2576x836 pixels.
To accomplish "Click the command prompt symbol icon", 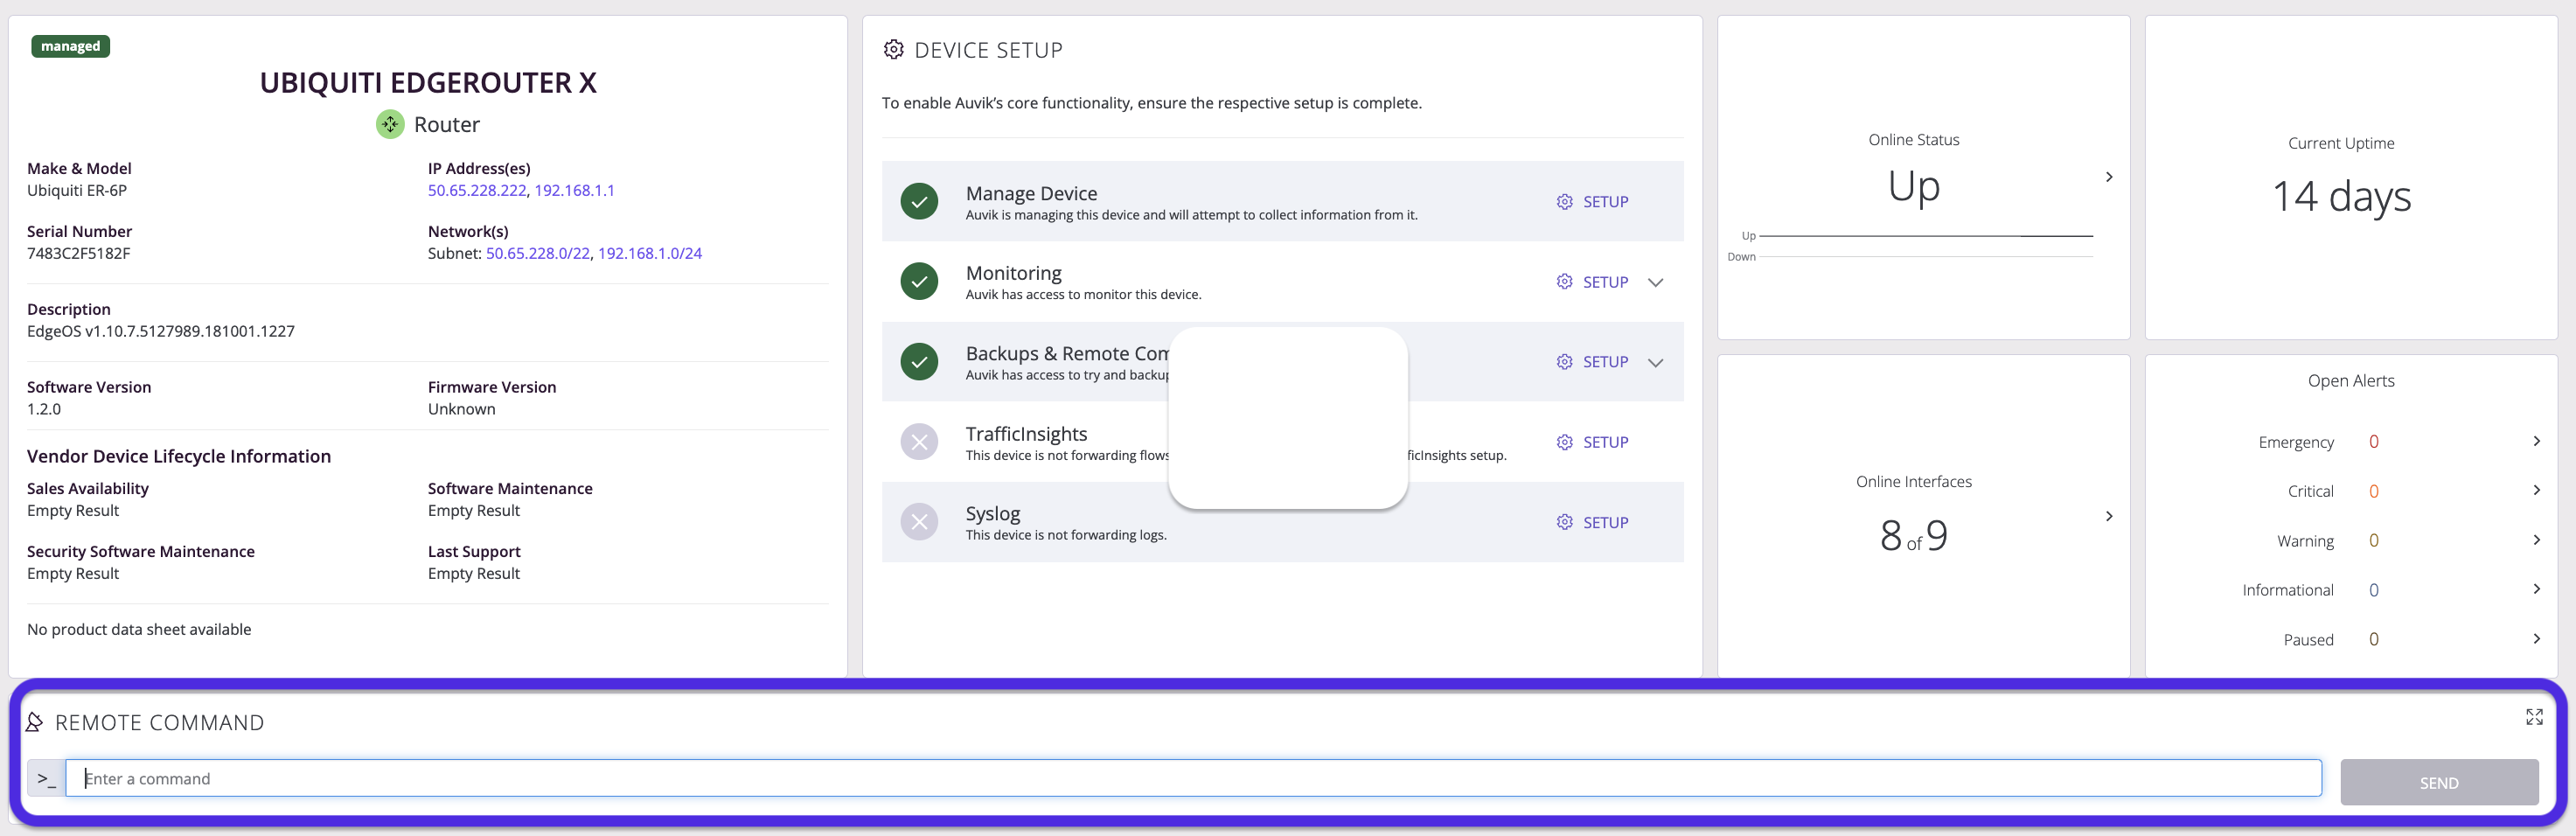I will tap(46, 778).
